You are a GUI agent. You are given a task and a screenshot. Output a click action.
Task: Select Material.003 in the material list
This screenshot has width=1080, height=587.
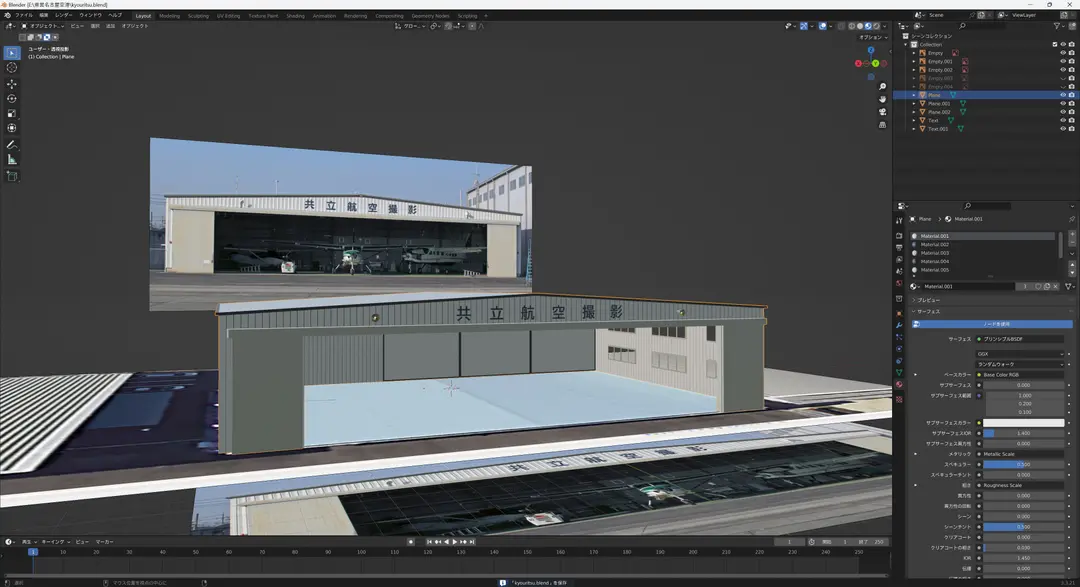pyautogui.click(x=984, y=253)
